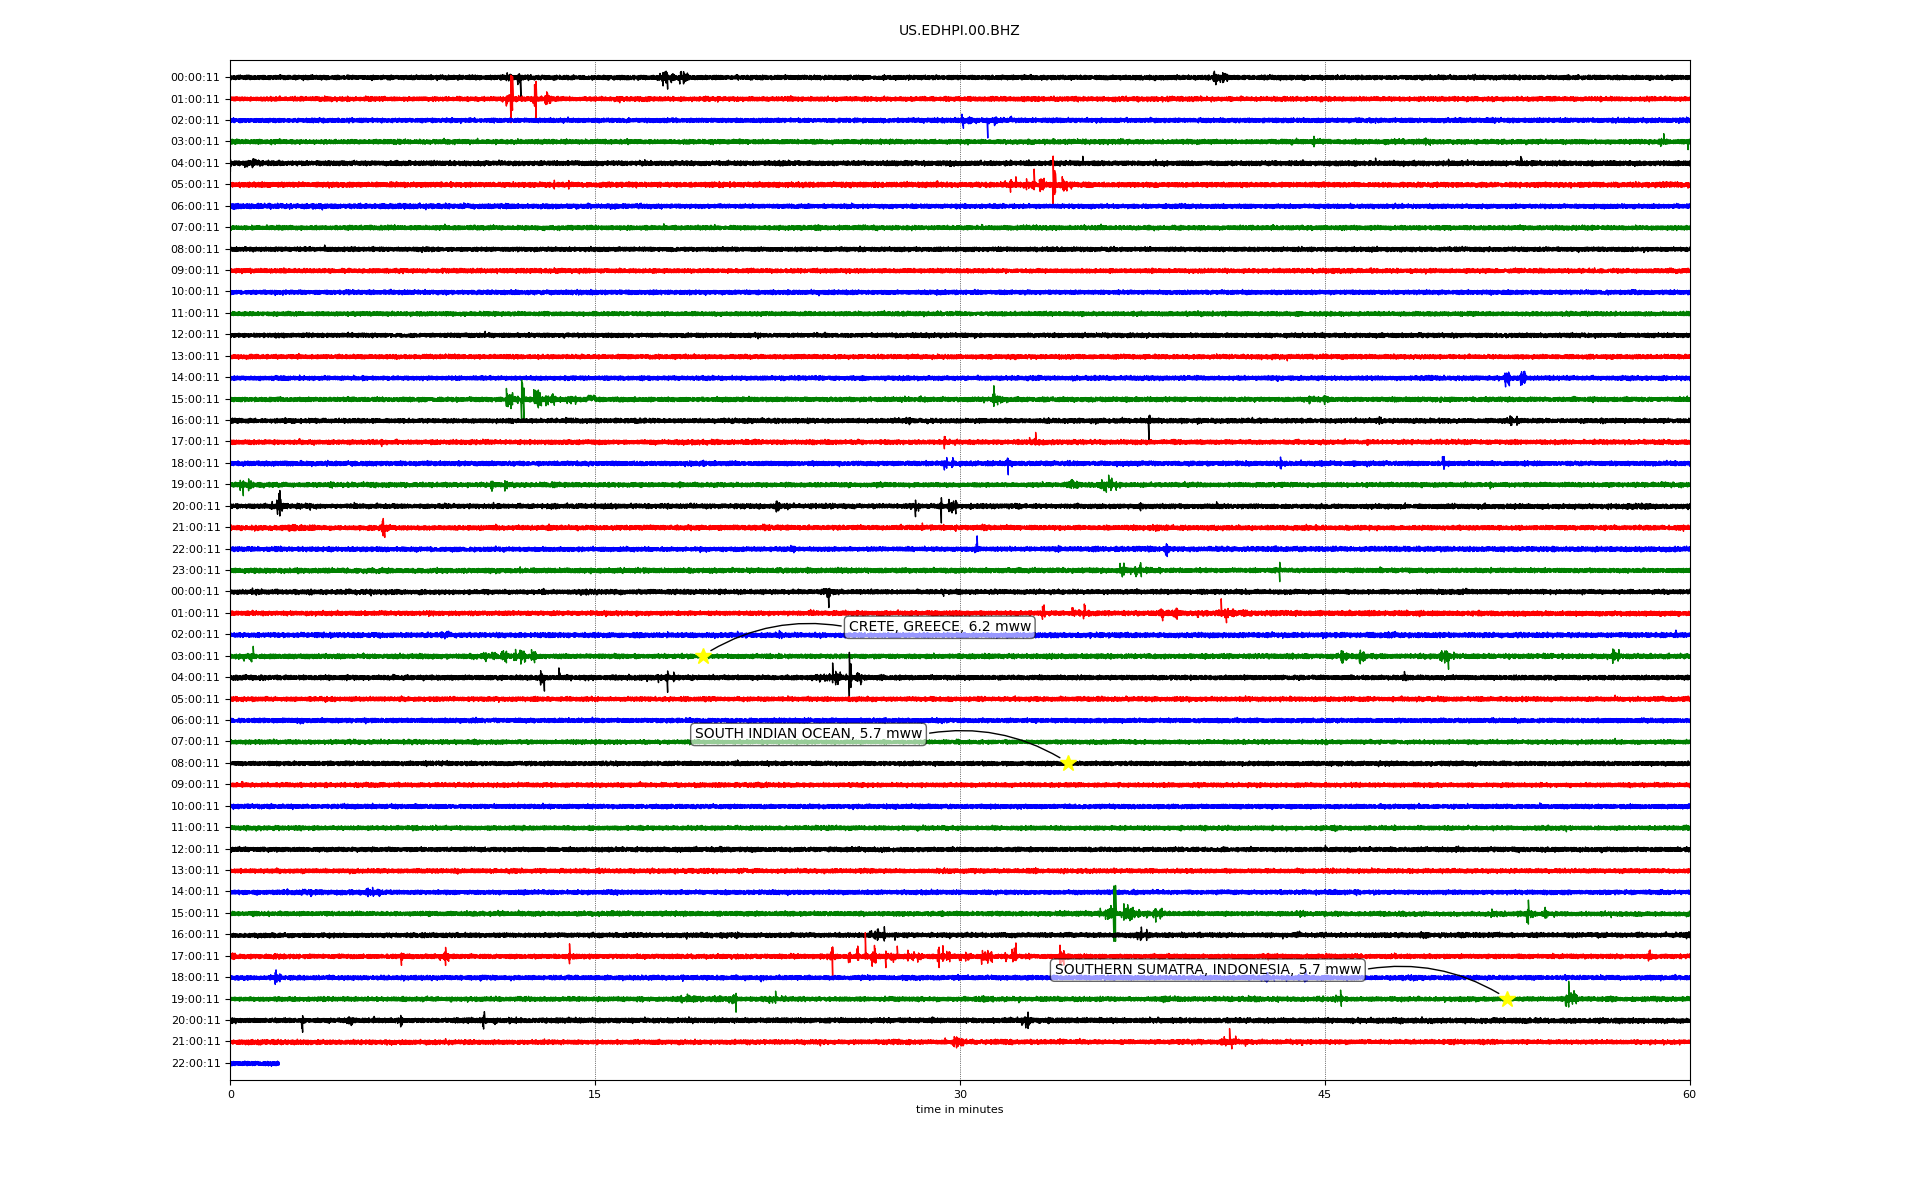
Task: Click the yellow star for the South Indian Ocean event
Action: coord(1068,763)
